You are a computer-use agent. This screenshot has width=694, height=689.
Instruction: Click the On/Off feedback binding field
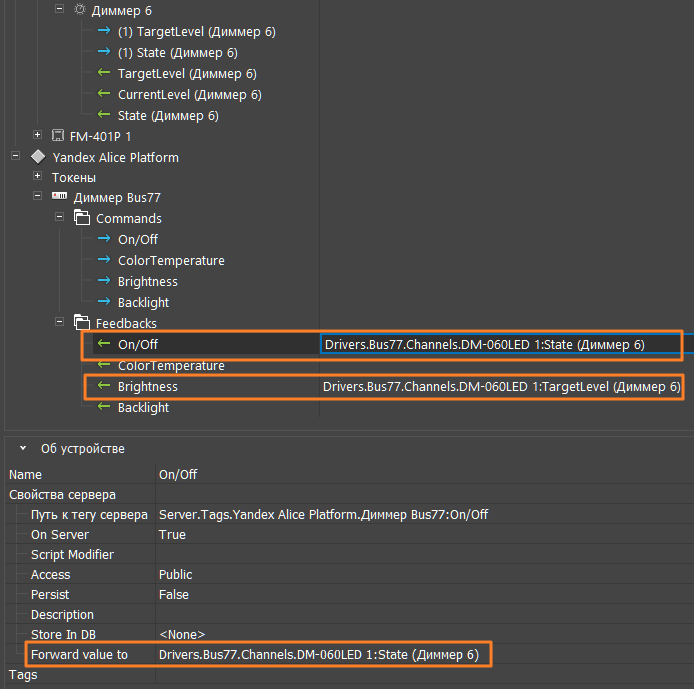500,345
